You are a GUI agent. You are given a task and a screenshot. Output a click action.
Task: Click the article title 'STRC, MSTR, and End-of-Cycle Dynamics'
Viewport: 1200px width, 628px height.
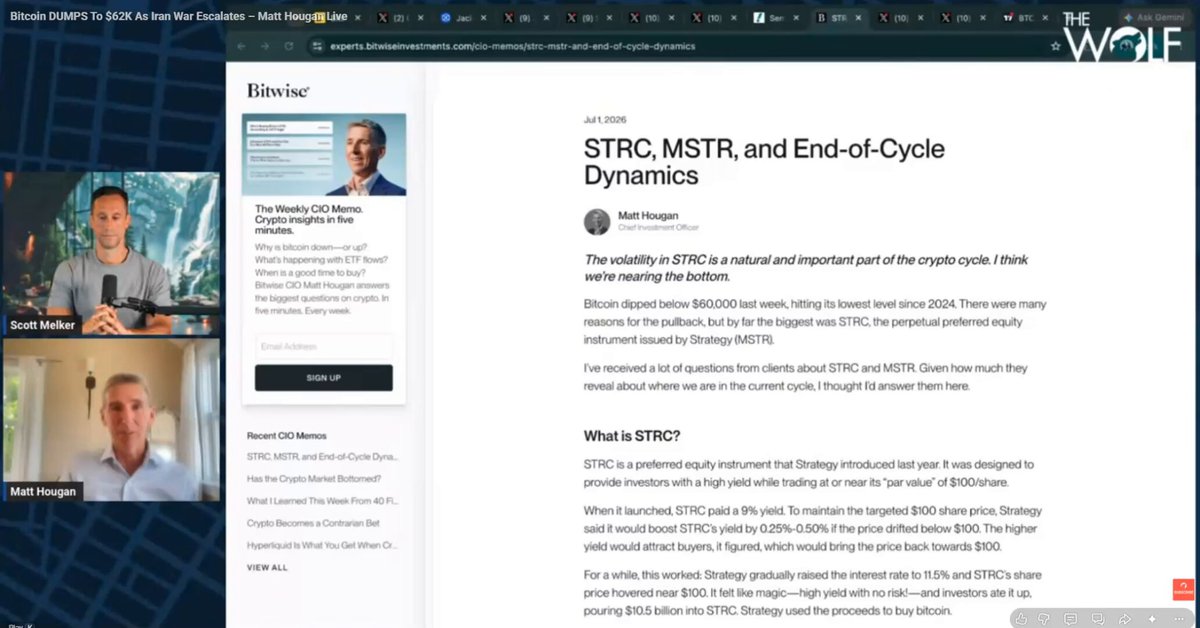click(x=764, y=162)
